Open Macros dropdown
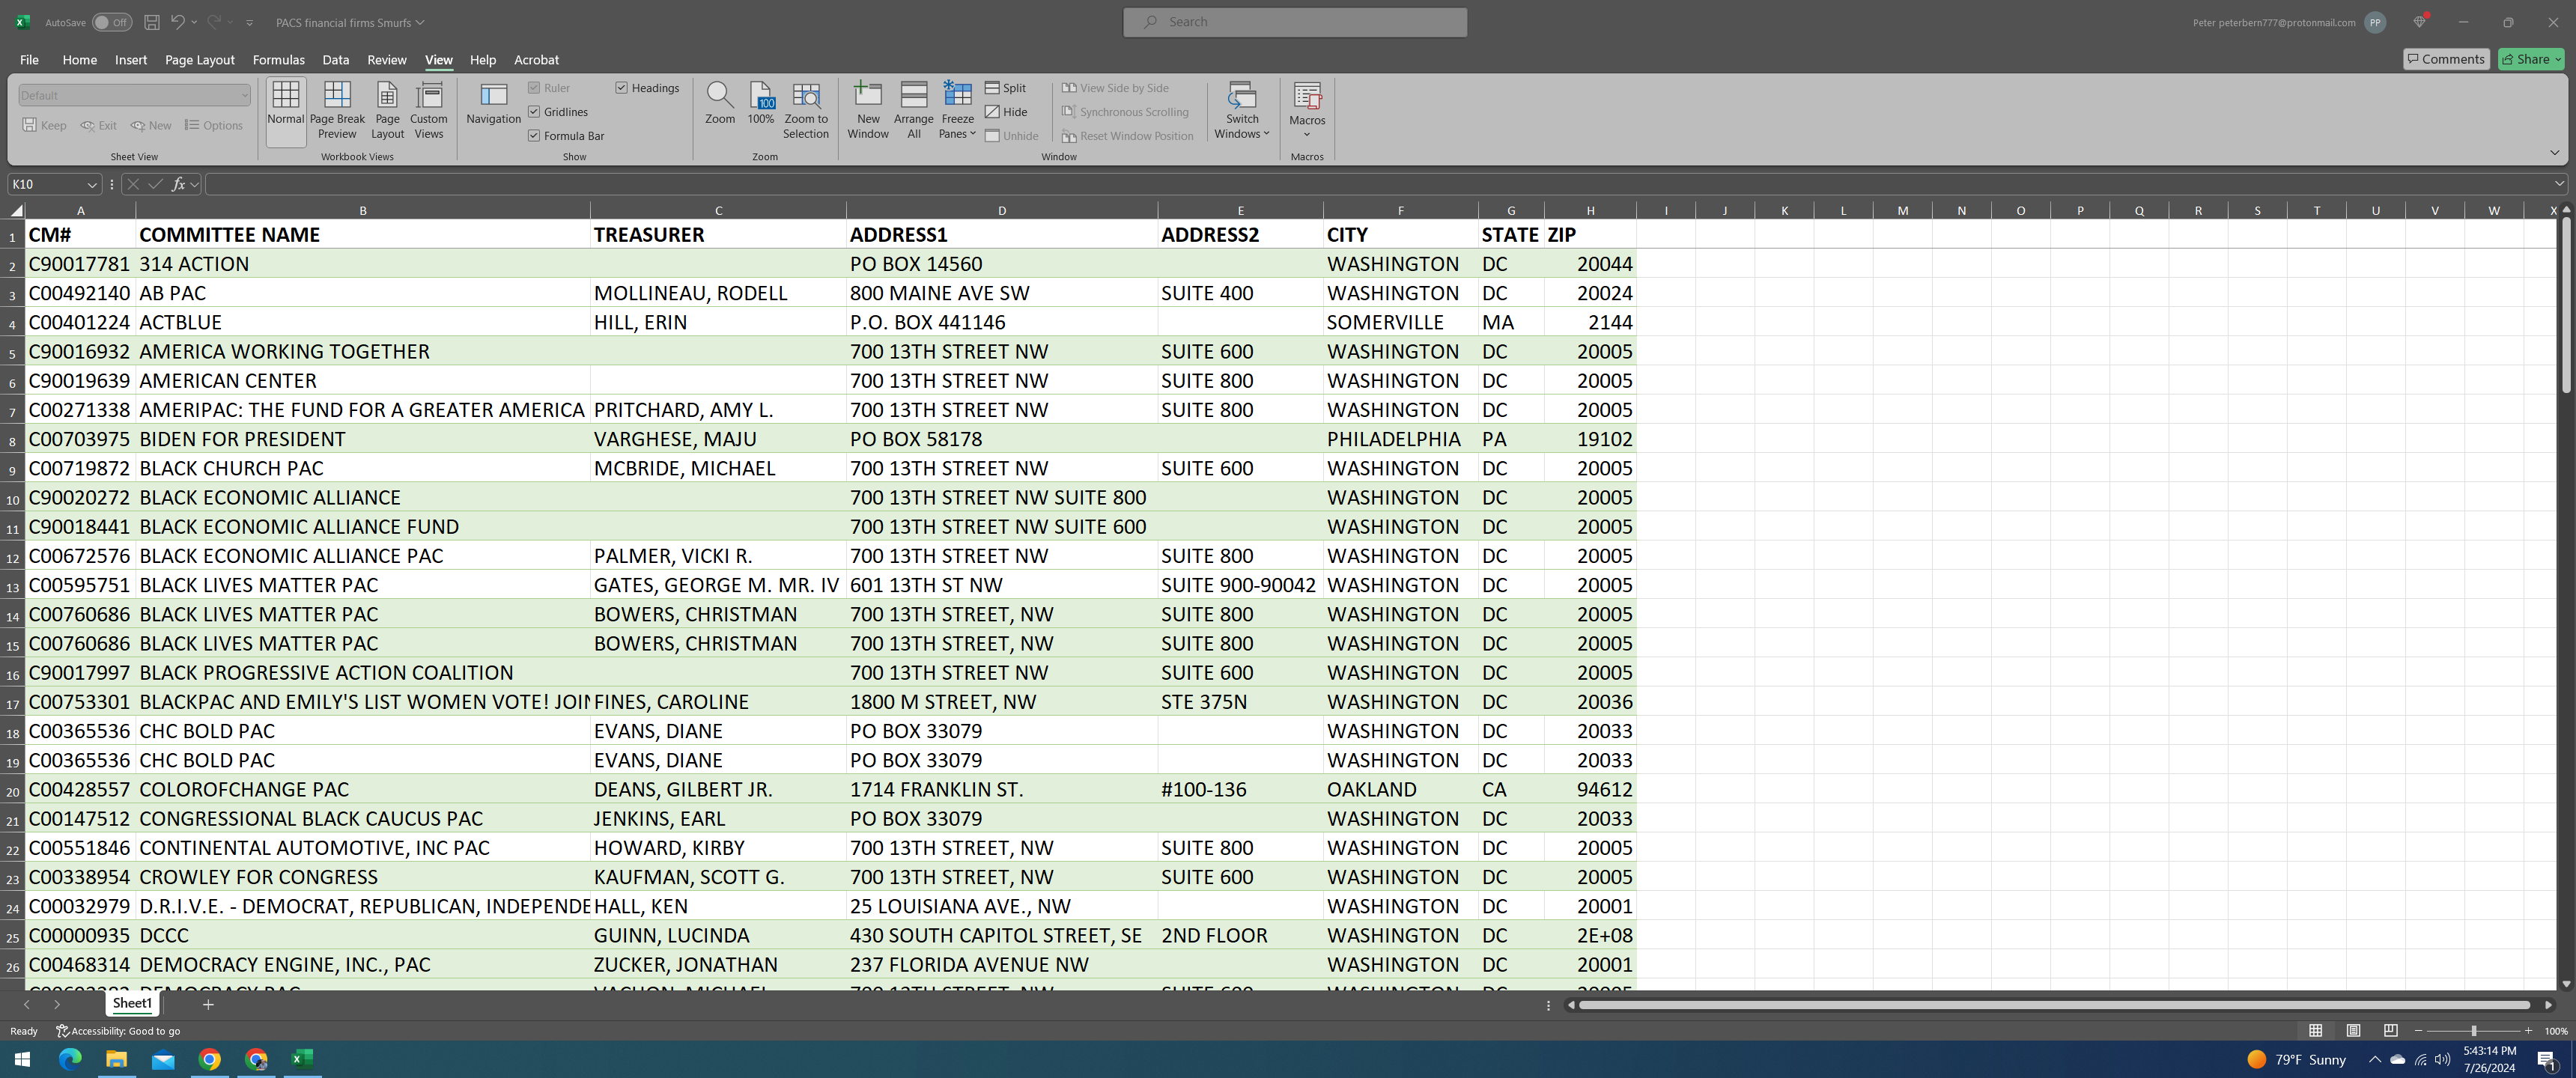The height and width of the screenshot is (1078, 2576). pos(1307,110)
